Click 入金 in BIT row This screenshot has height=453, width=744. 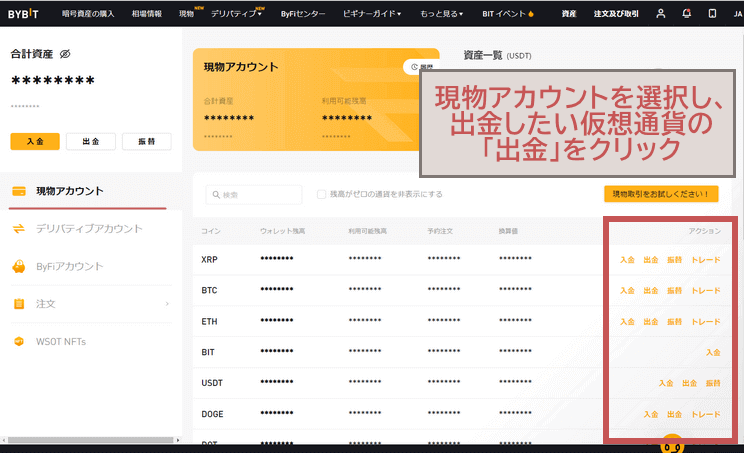(713, 352)
